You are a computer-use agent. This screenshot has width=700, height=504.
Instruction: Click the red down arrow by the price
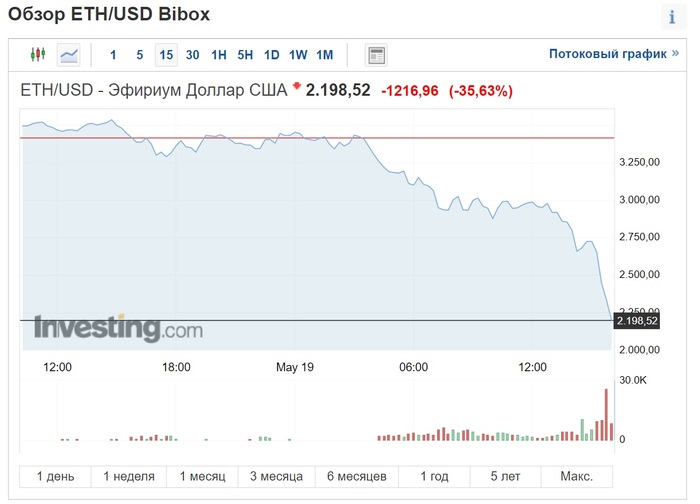pos(296,89)
